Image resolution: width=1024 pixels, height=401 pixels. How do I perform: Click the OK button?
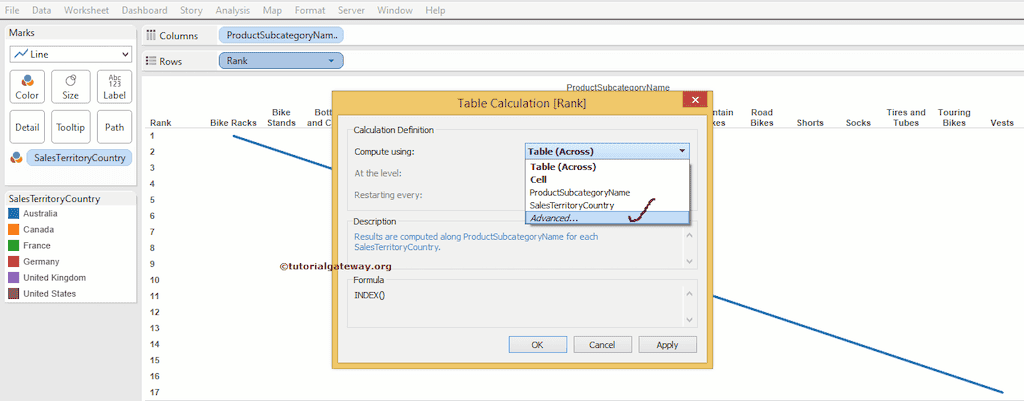(x=537, y=345)
